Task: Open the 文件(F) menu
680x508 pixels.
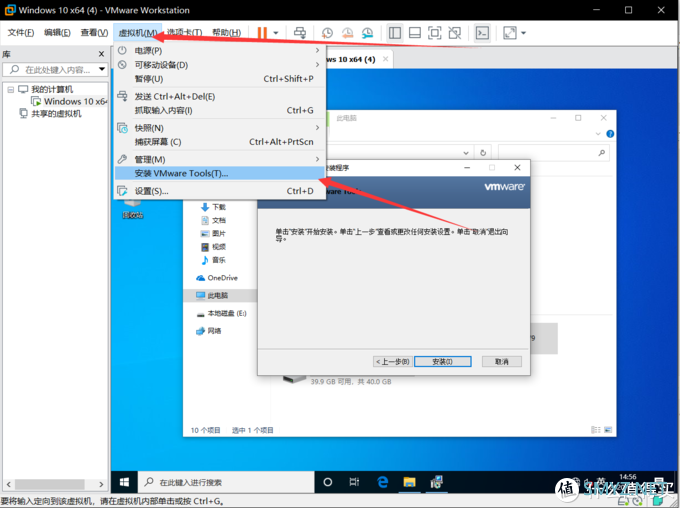Action: click(x=21, y=33)
